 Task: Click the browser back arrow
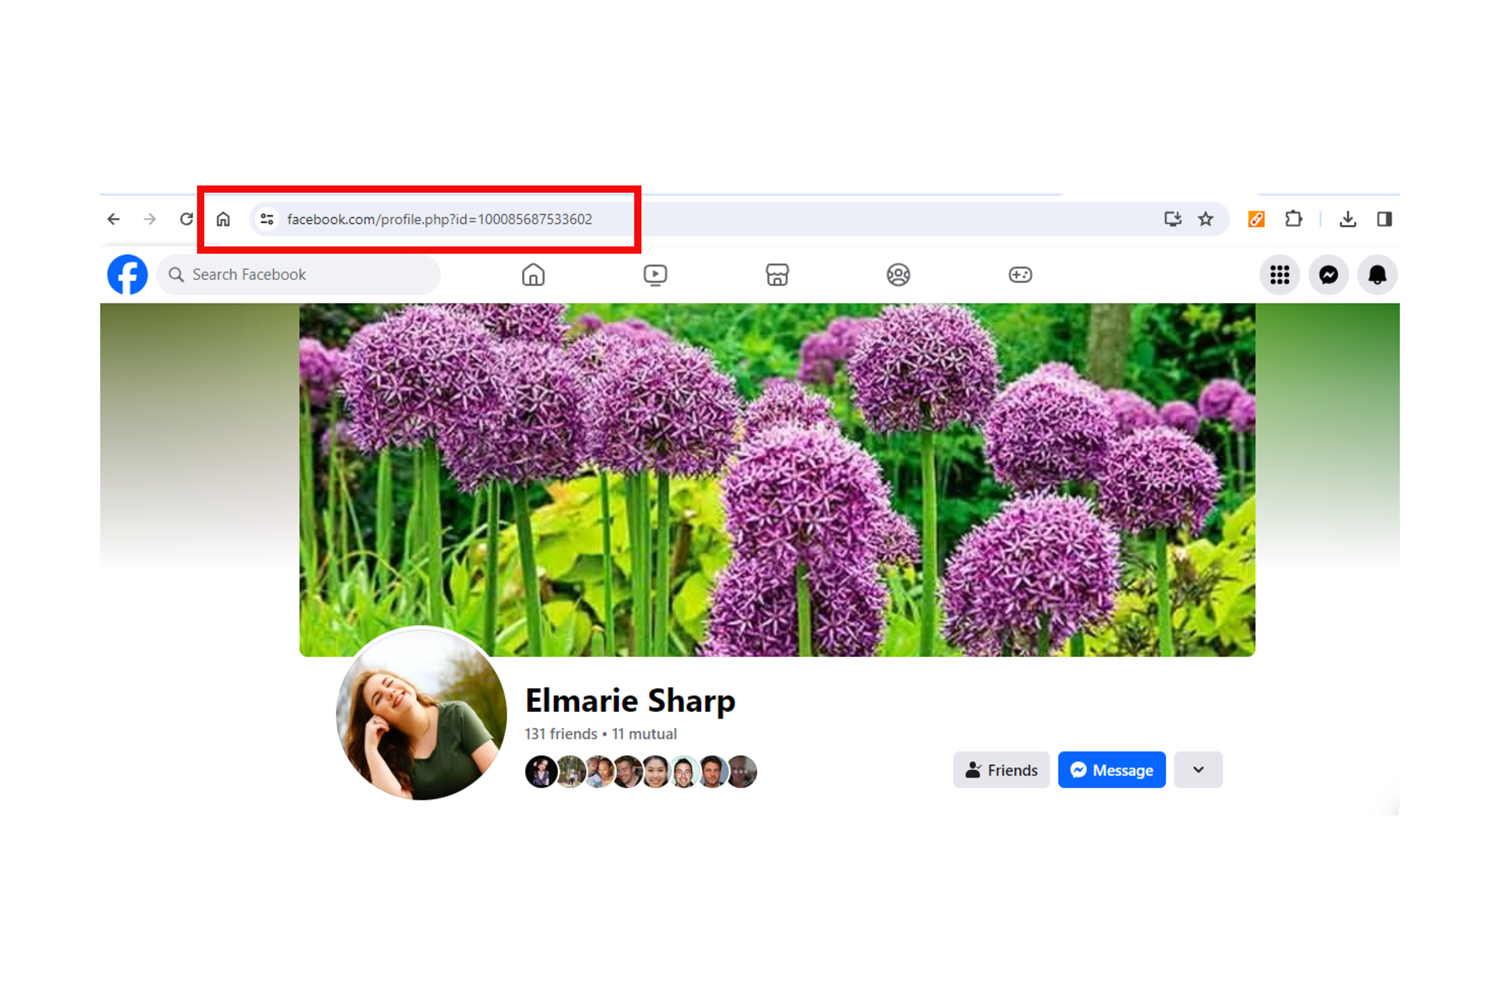113,219
